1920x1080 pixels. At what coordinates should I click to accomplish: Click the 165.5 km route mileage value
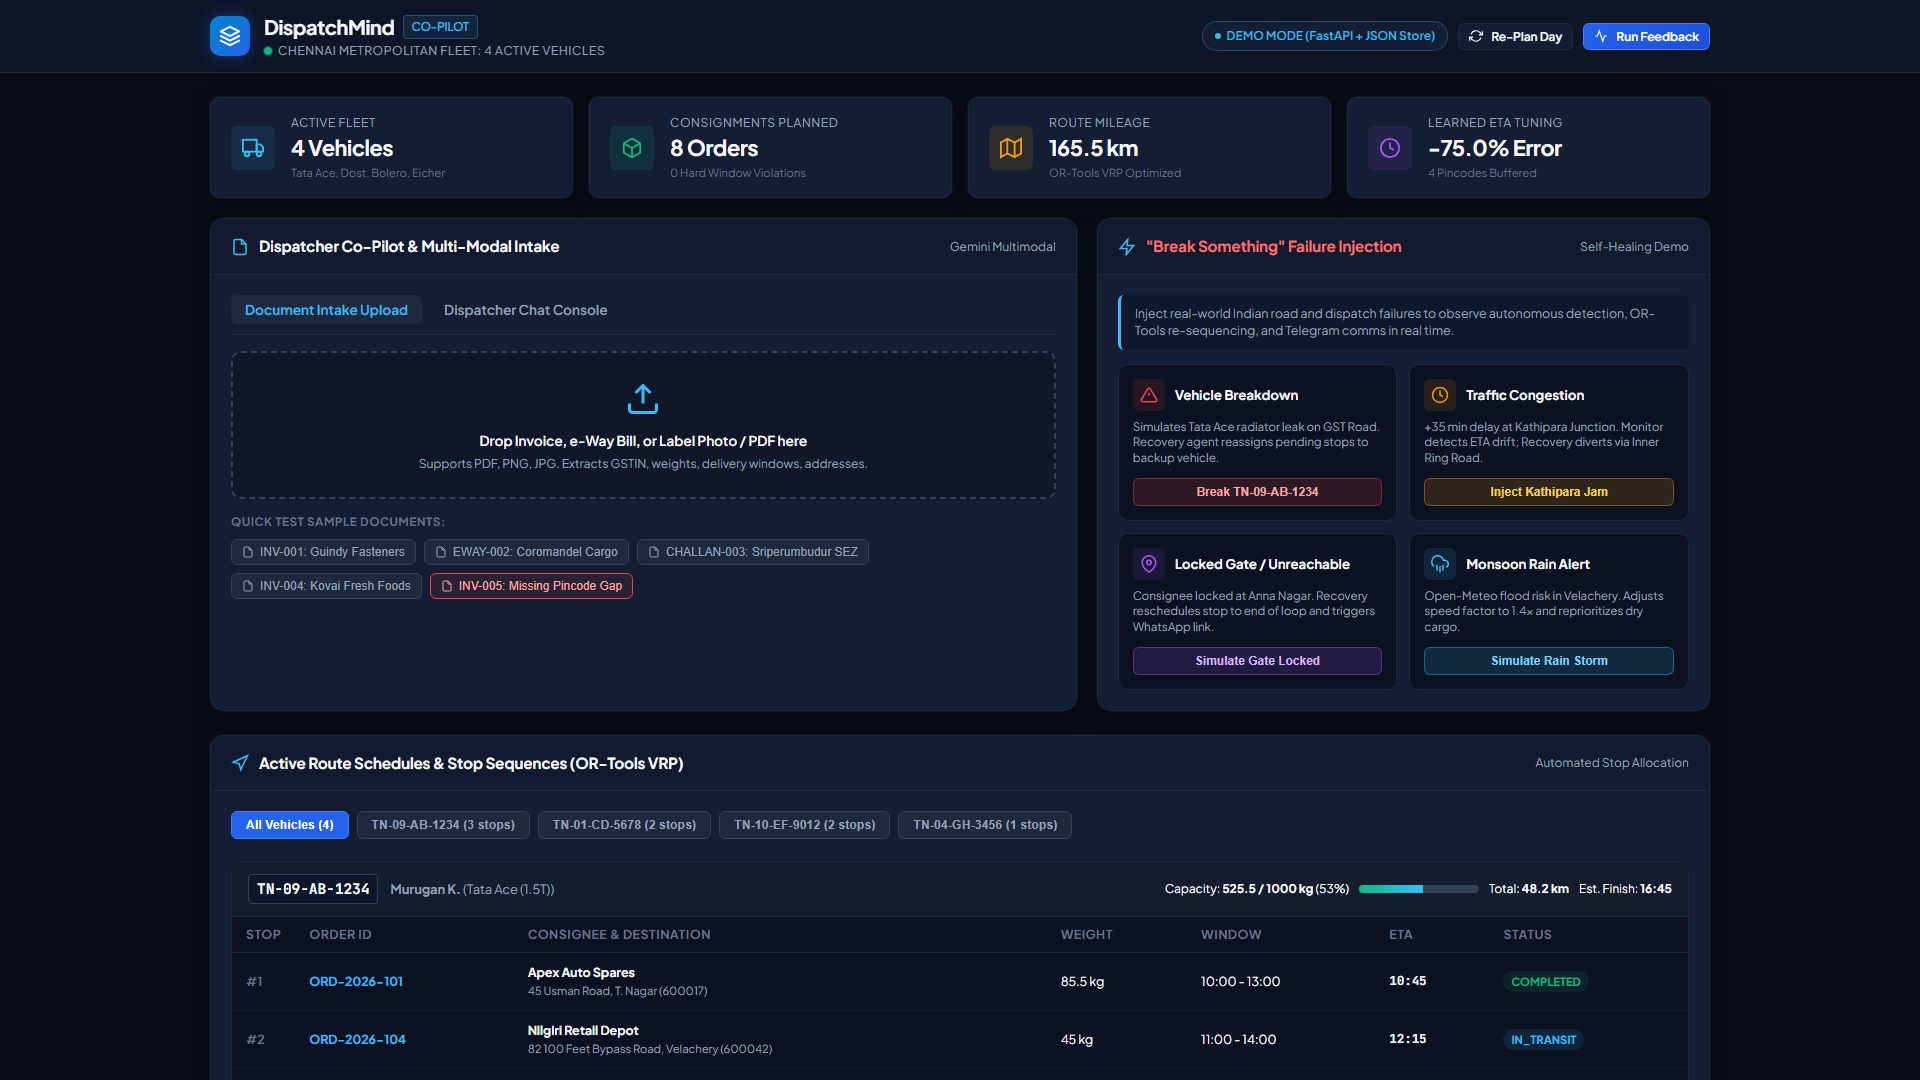[1093, 148]
